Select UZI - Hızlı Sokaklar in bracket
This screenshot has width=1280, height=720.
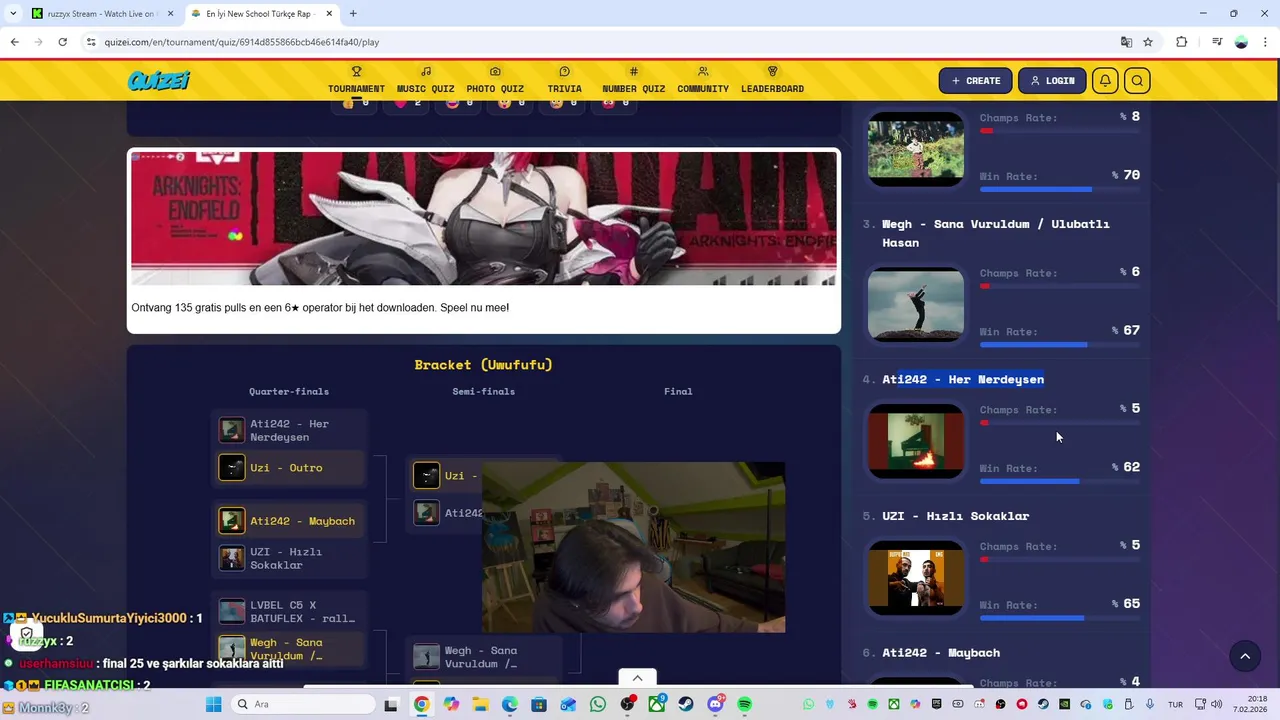pos(290,558)
